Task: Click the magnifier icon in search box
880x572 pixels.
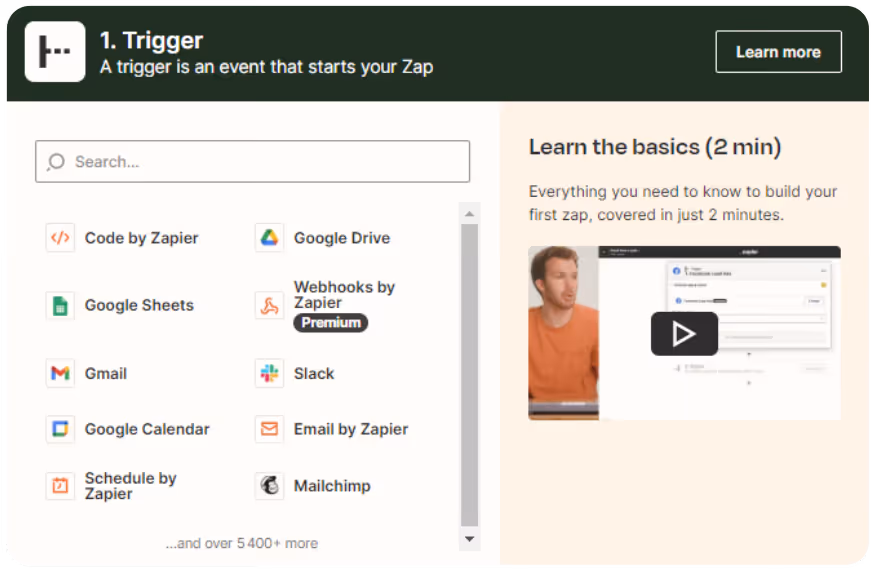Action: [56, 162]
